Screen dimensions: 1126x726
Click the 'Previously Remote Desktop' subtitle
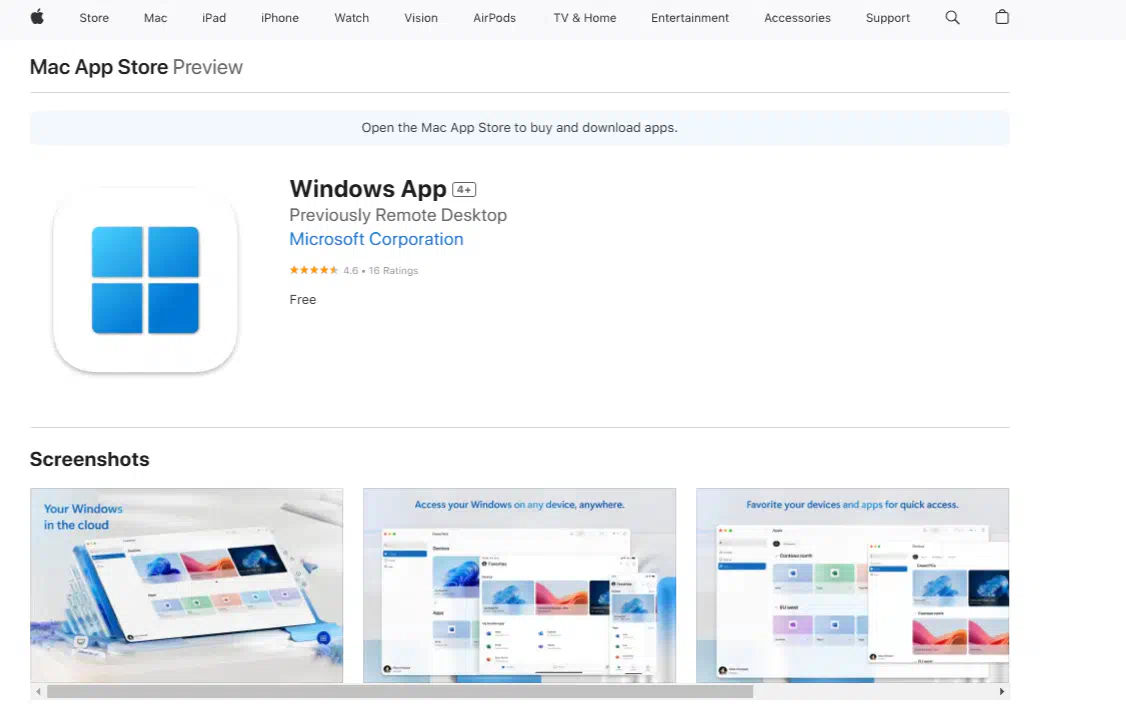click(398, 215)
